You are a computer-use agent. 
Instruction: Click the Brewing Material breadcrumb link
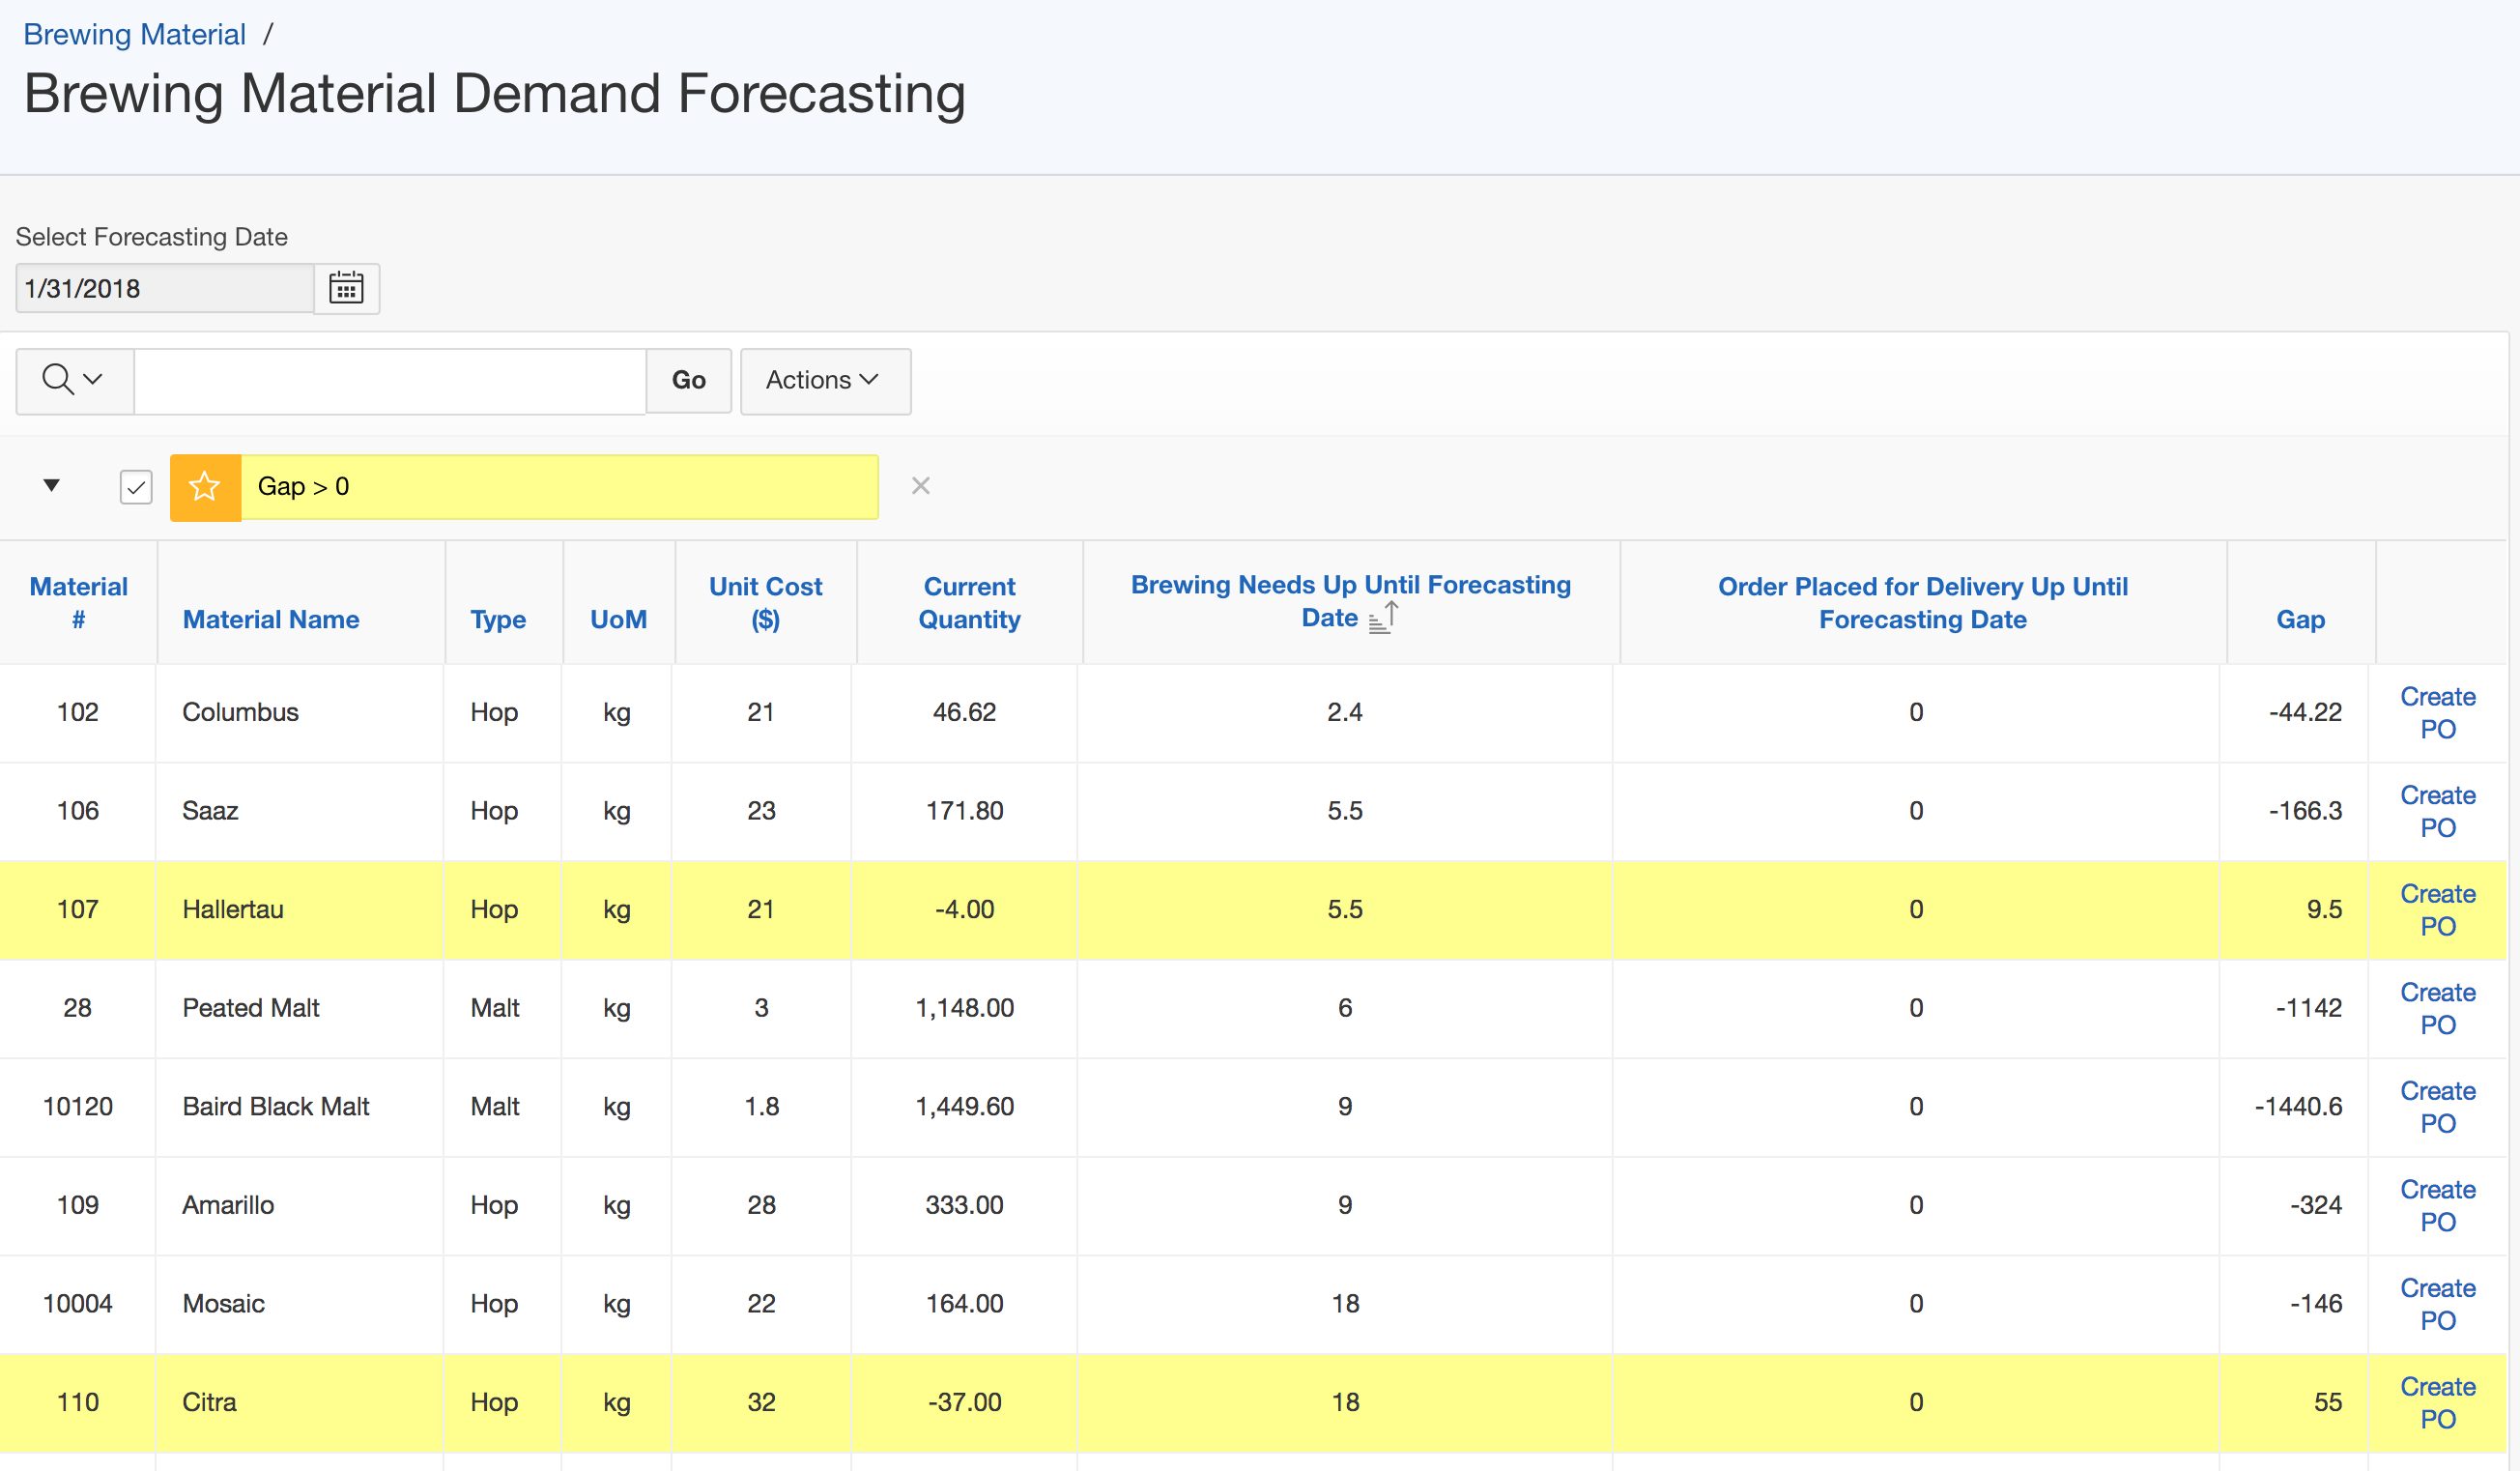tap(134, 34)
